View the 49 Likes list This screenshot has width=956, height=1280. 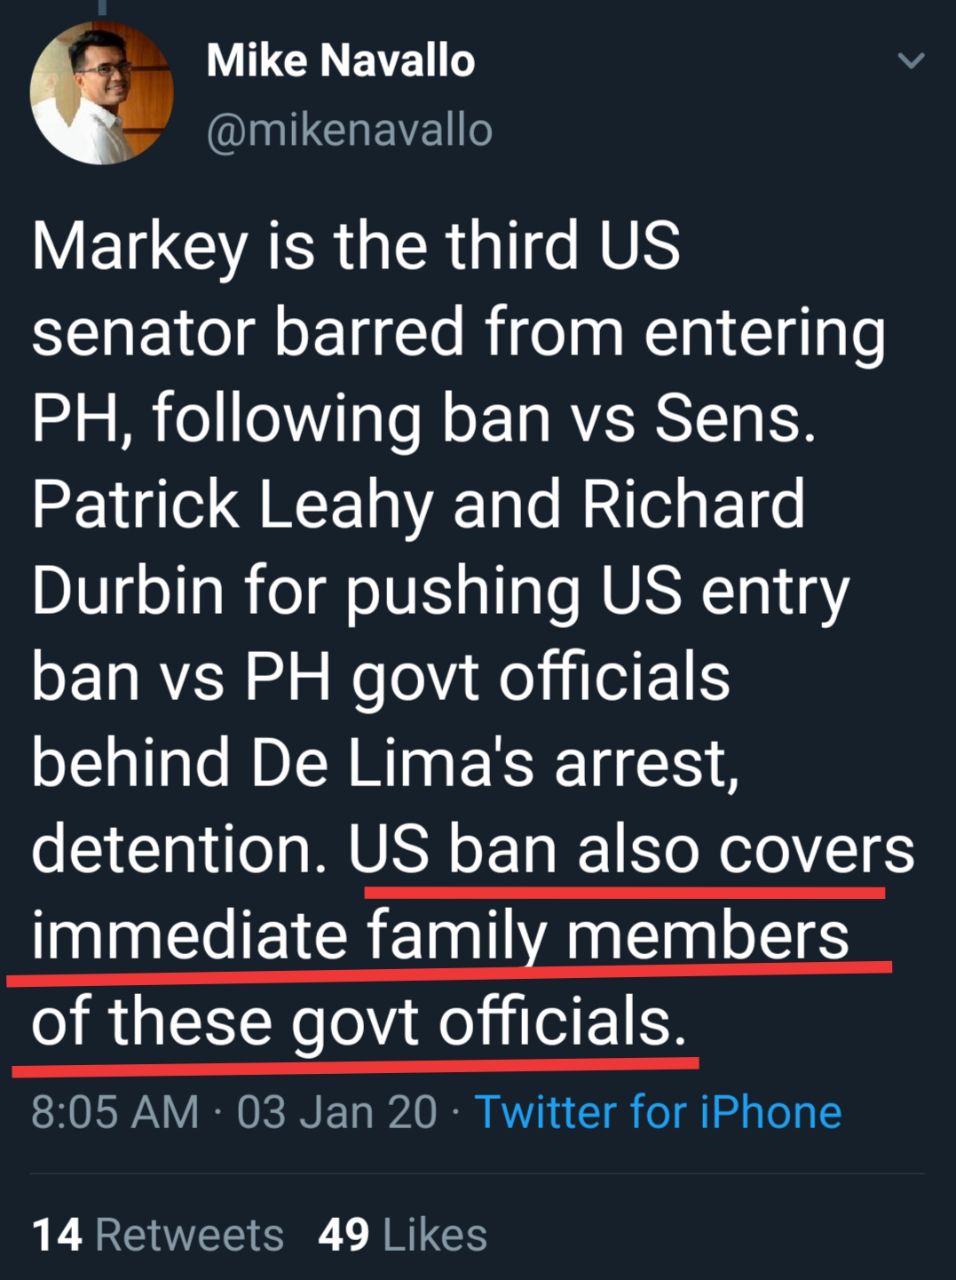point(402,1235)
